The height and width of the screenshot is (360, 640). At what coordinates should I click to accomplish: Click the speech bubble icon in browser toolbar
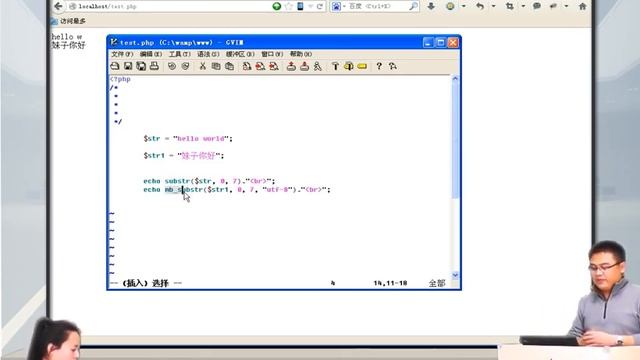coord(537,6)
